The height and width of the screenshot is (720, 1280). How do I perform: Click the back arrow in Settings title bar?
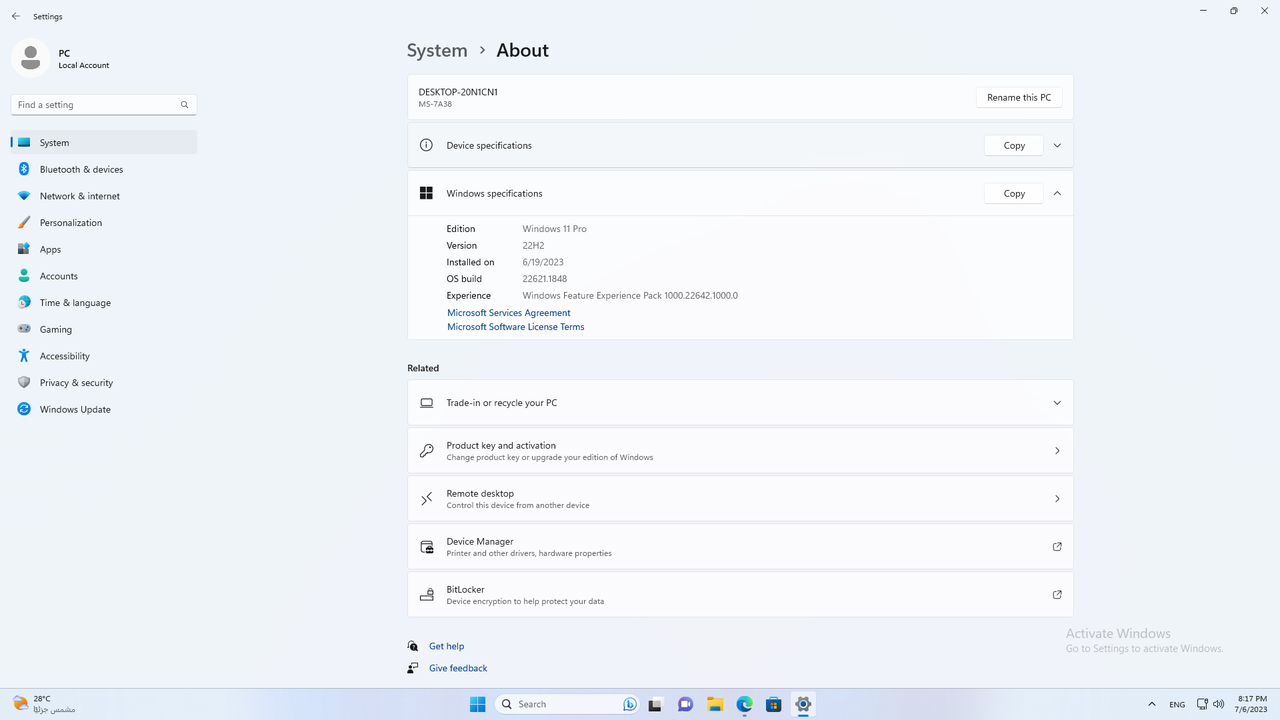click(16, 17)
